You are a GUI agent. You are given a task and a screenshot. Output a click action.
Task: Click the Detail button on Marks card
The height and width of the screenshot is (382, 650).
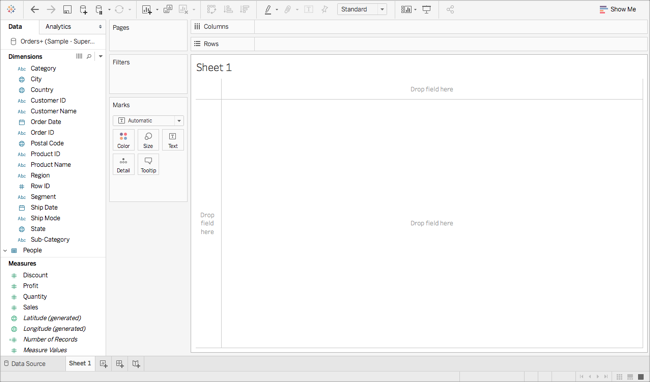click(124, 164)
